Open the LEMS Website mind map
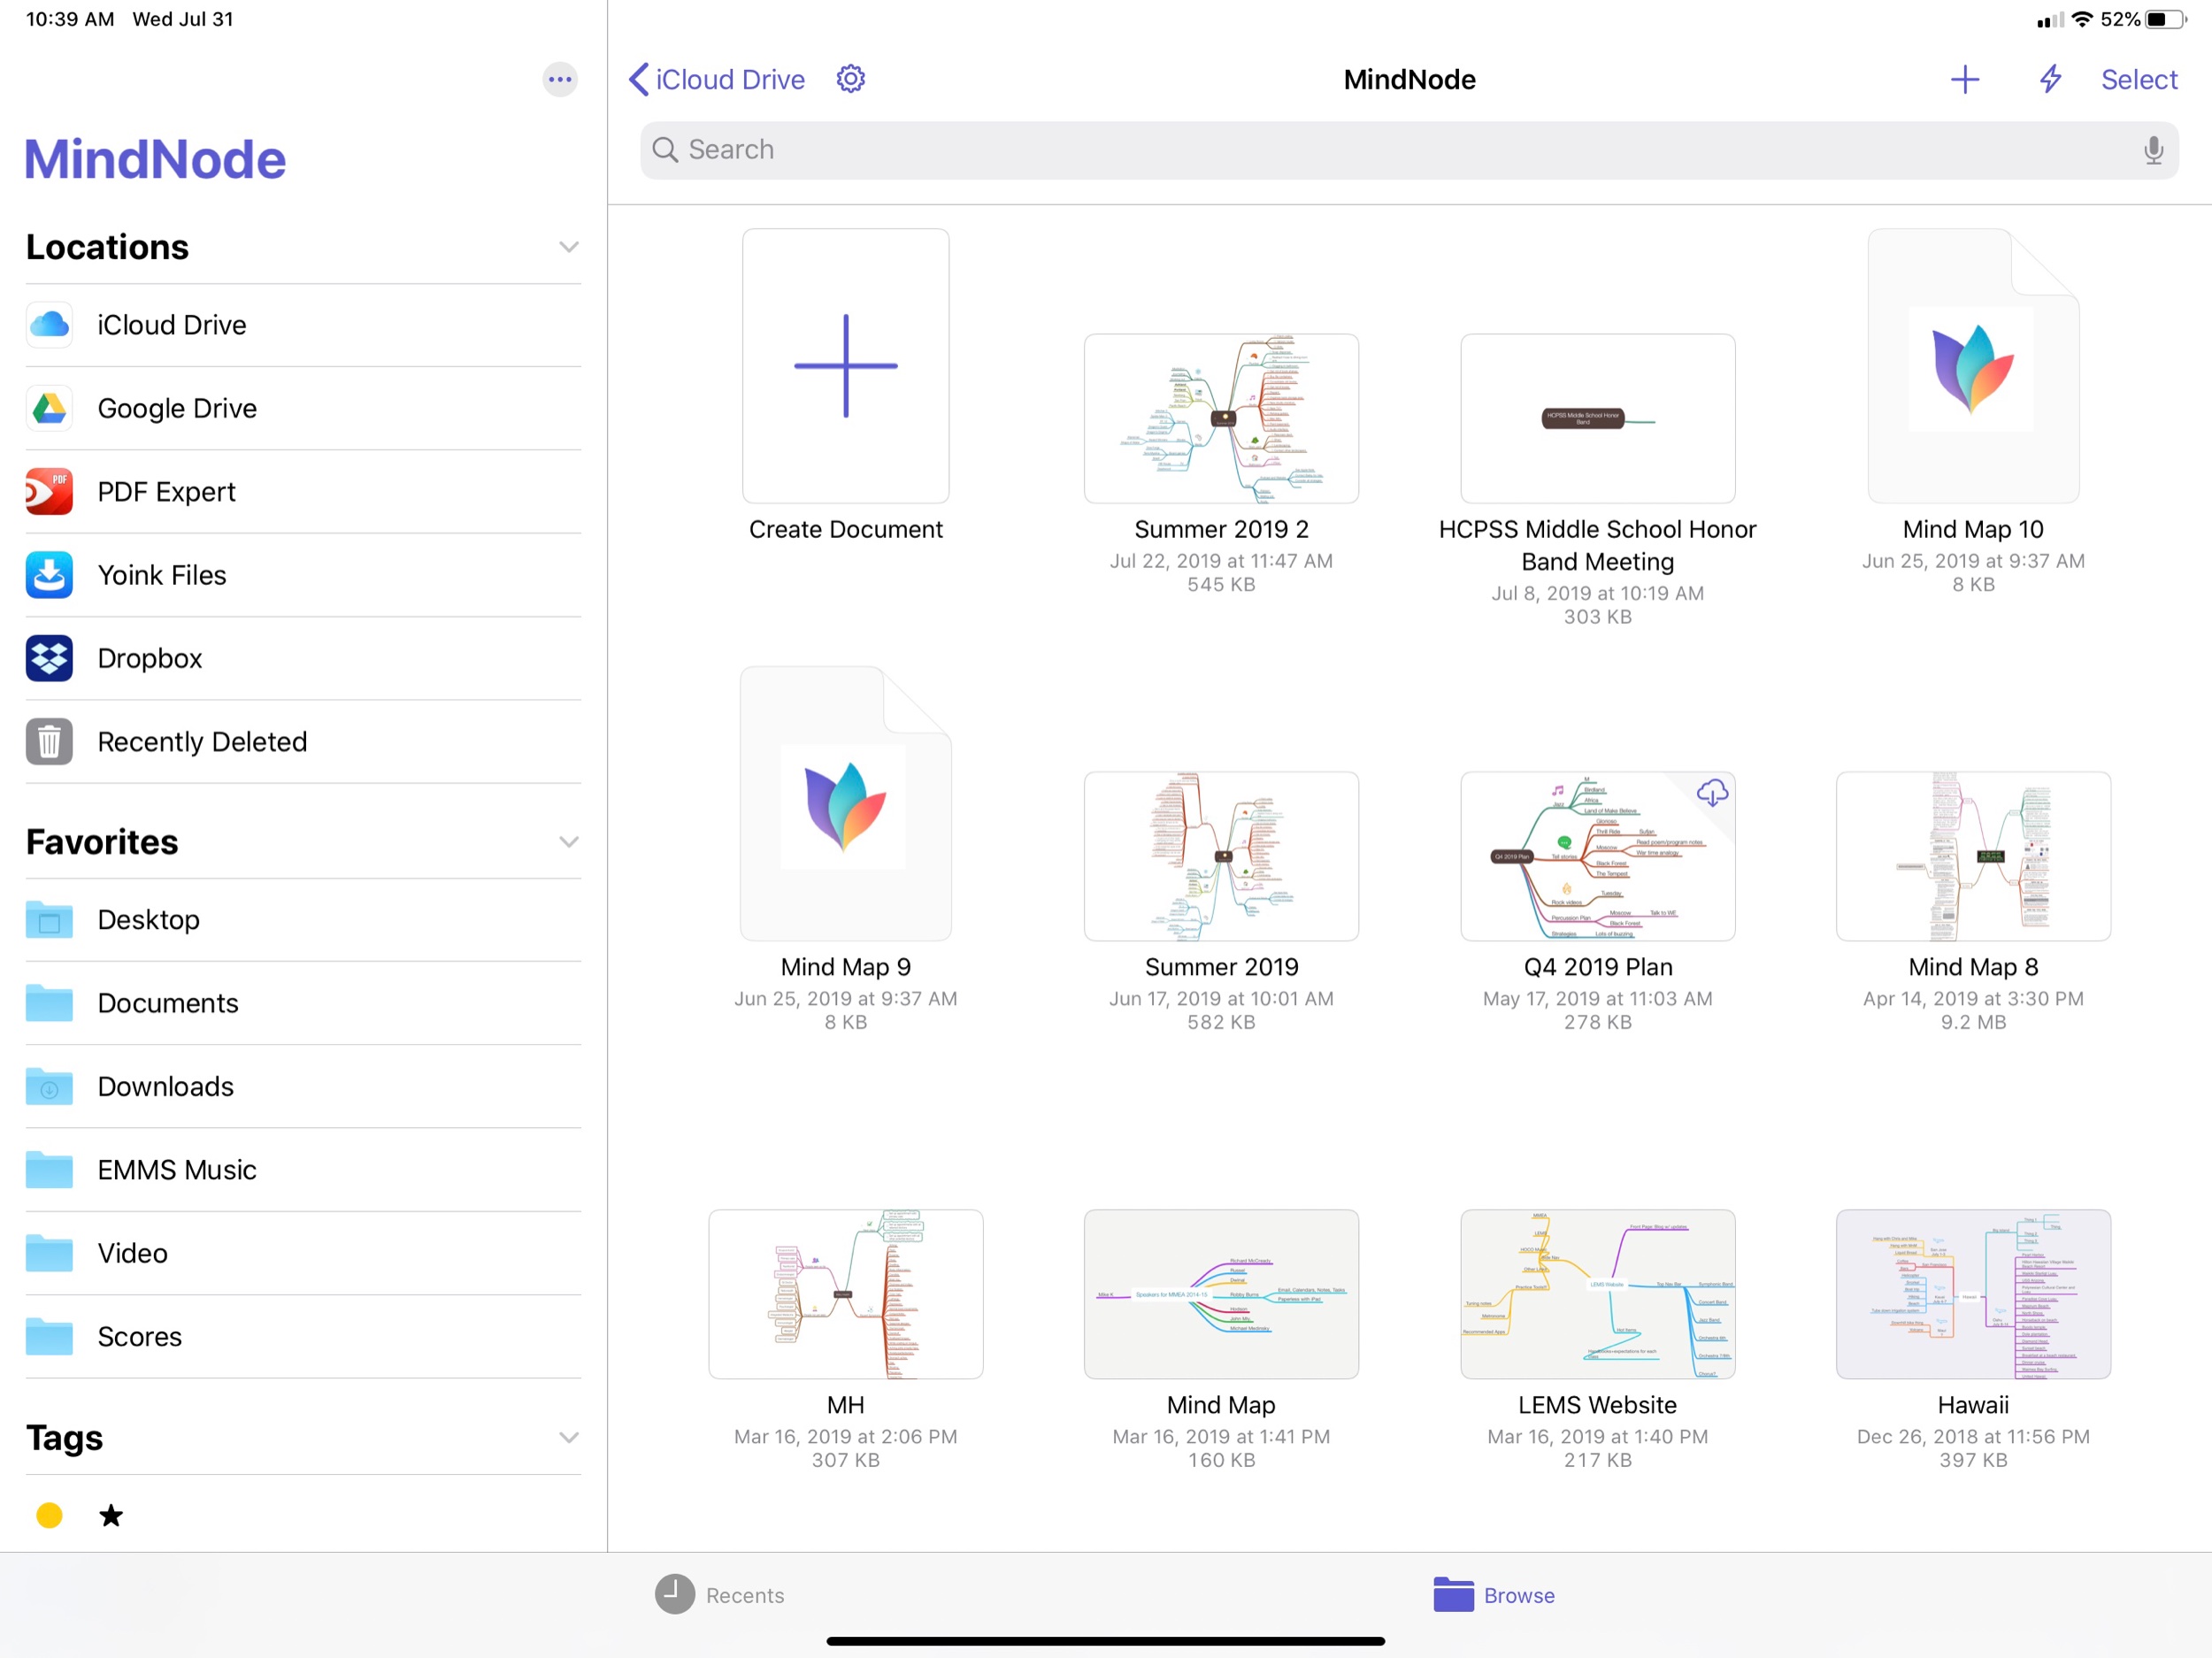Screen dimensions: 2212x1658 click(x=1597, y=1294)
